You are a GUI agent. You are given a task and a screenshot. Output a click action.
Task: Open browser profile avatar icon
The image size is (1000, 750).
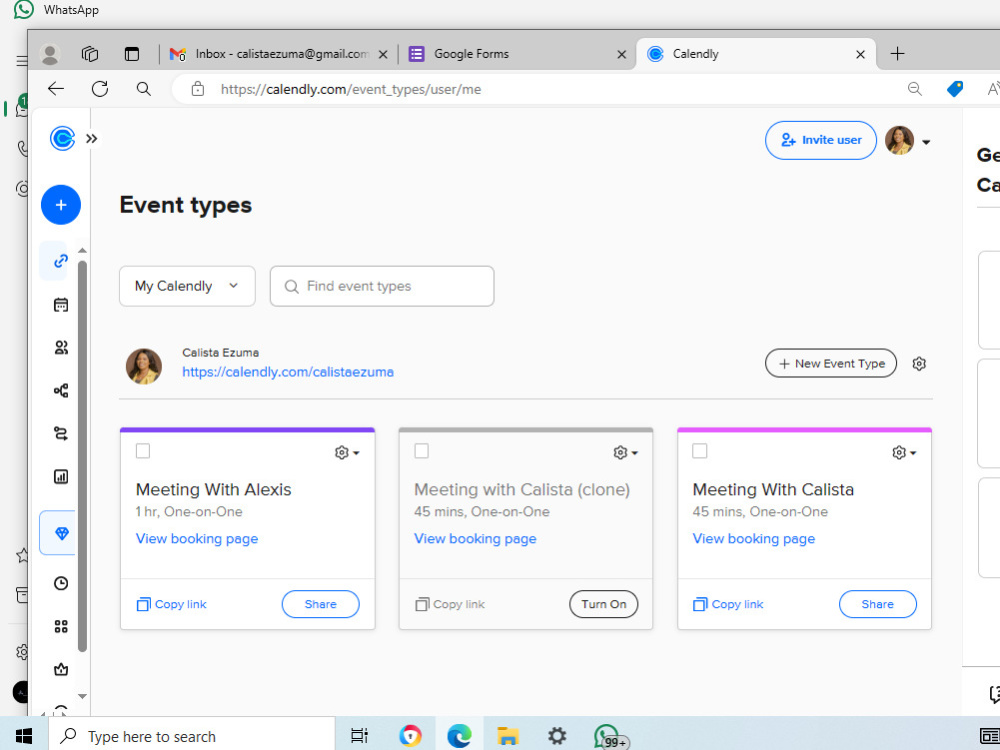50,54
